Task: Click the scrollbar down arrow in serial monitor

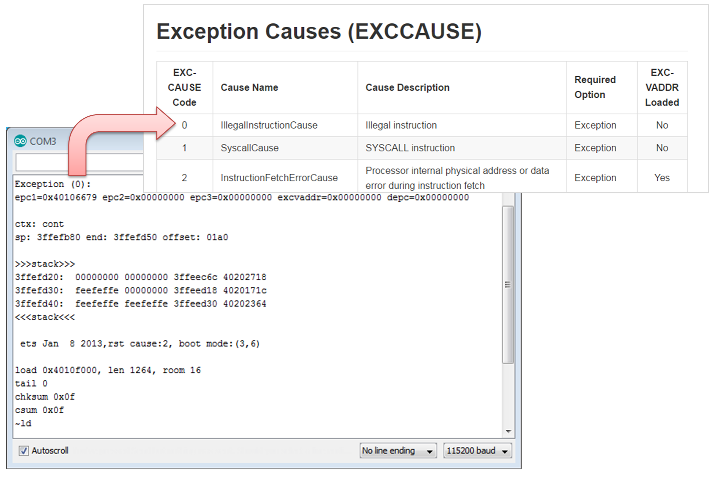Action: pos(508,431)
